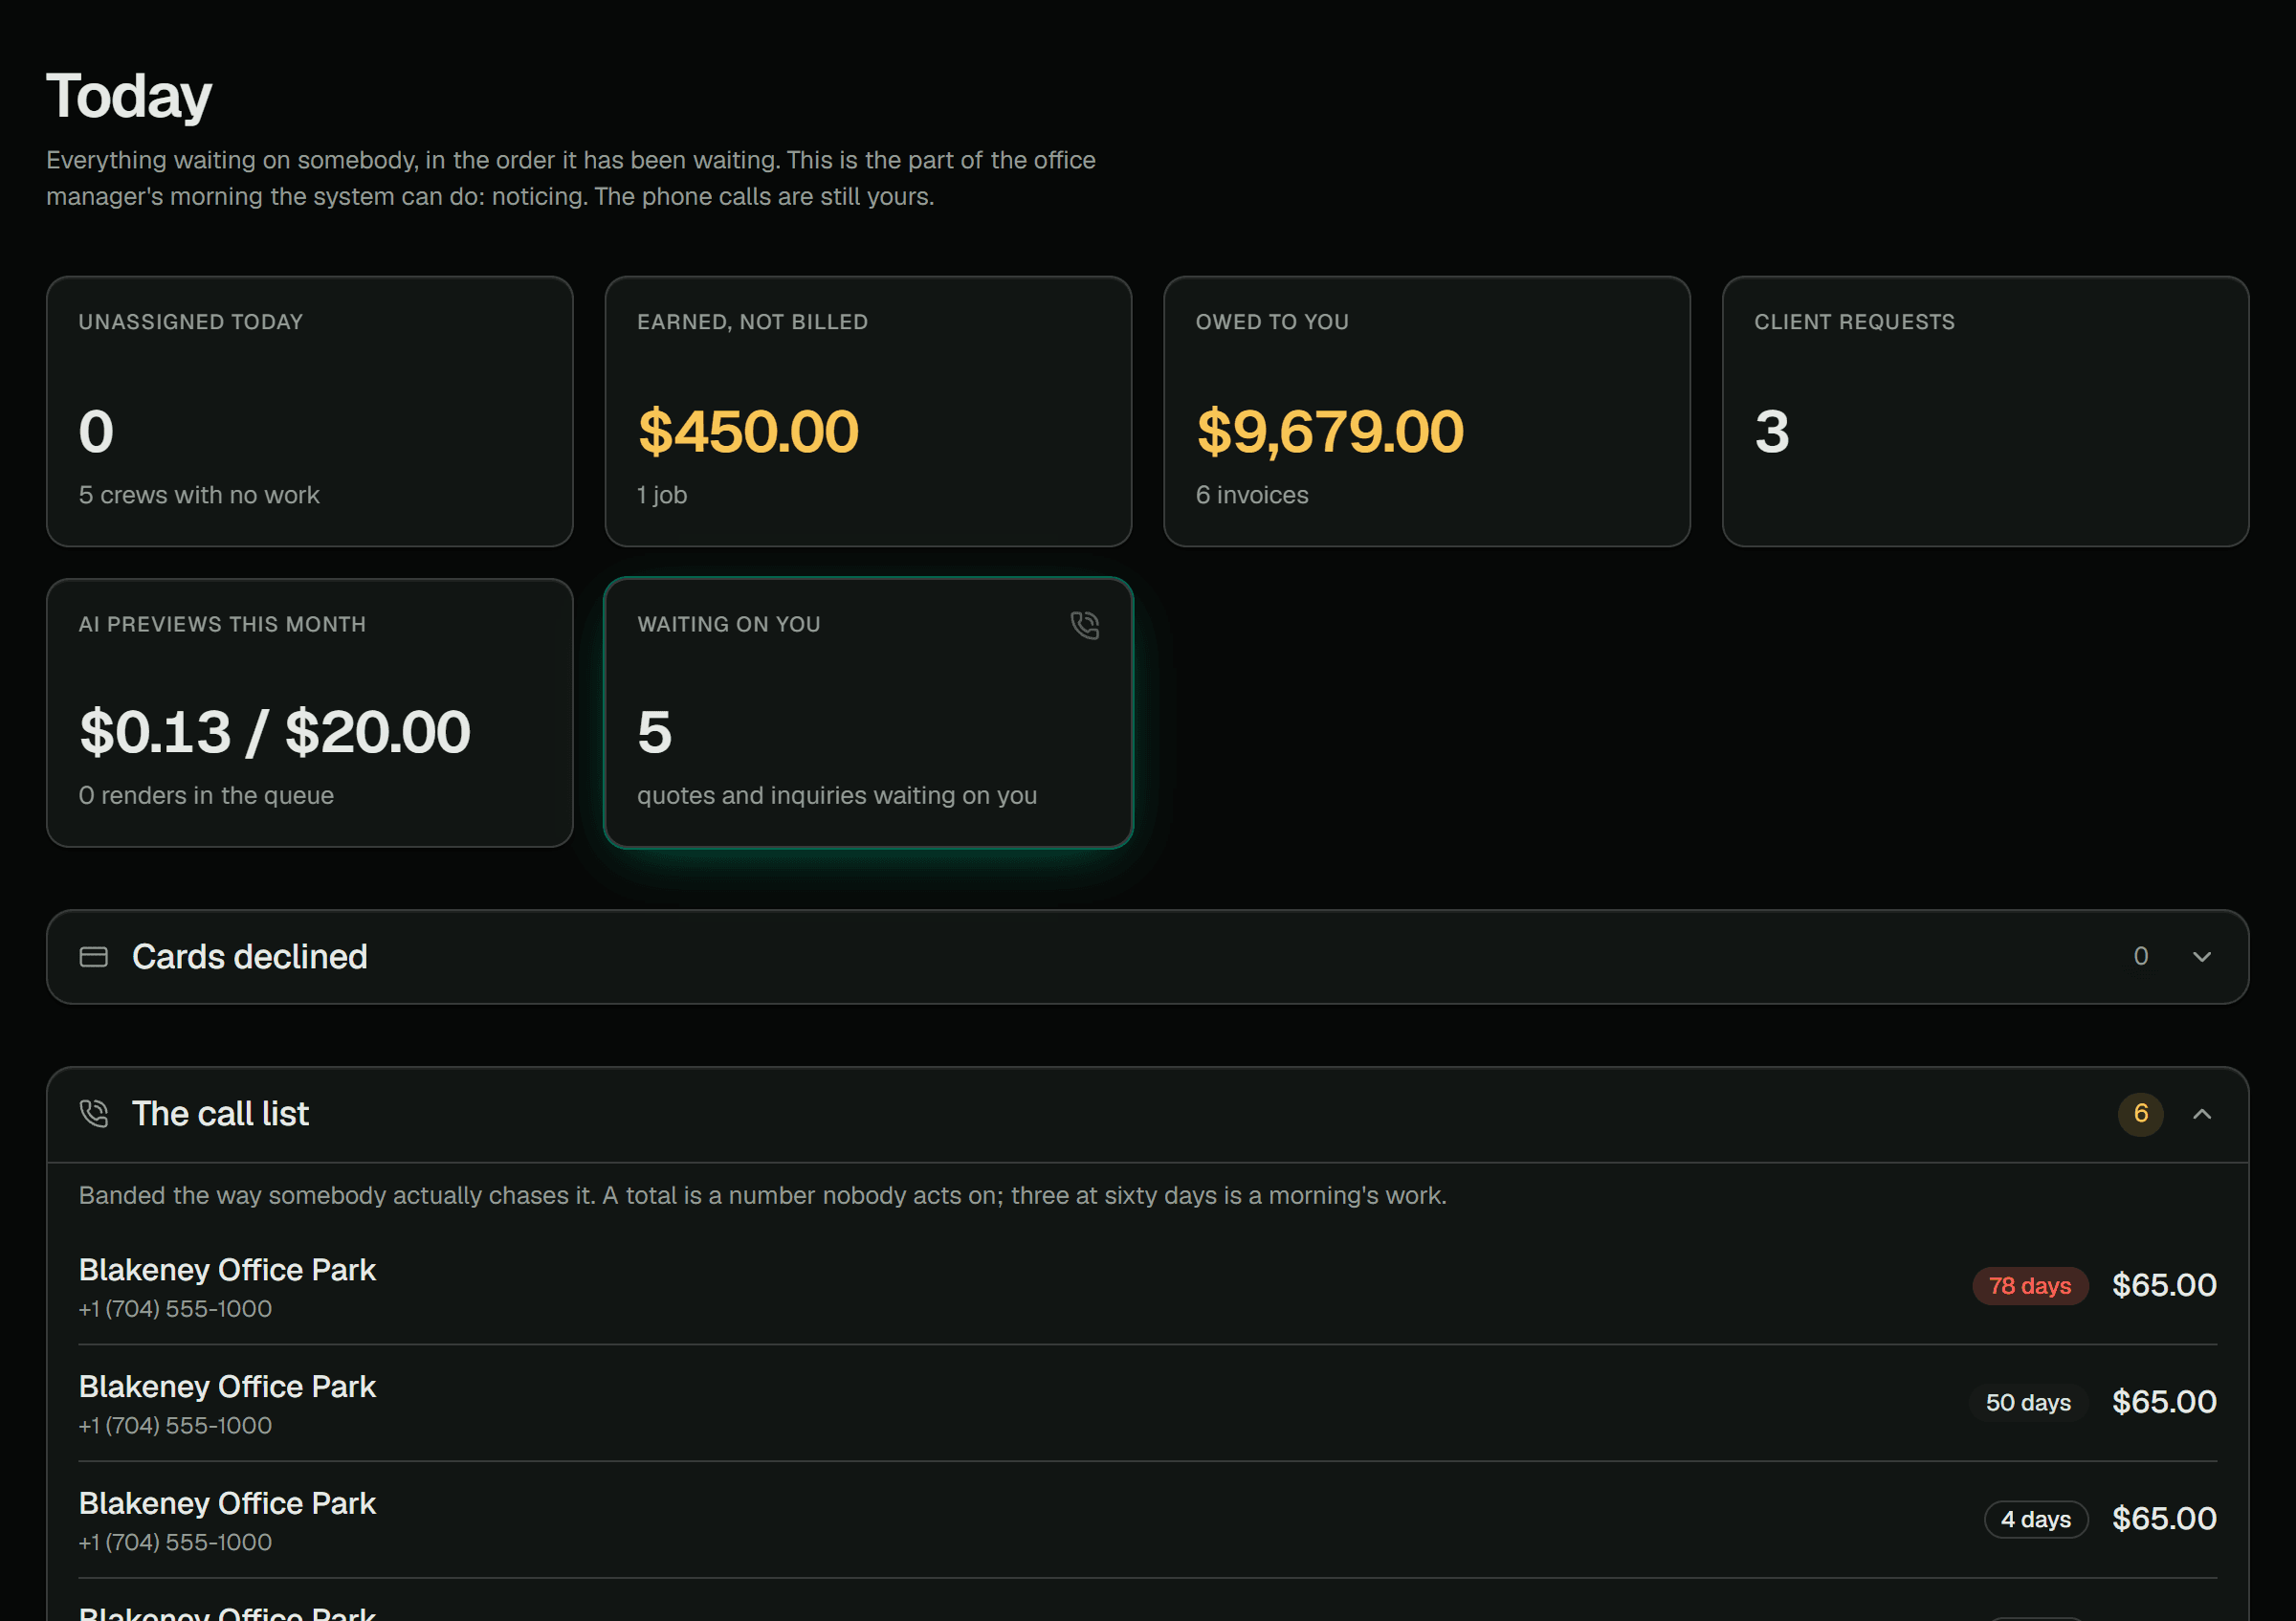The height and width of the screenshot is (1621, 2296).
Task: Click the credit card icon beside Cards declined
Action: point(94,957)
